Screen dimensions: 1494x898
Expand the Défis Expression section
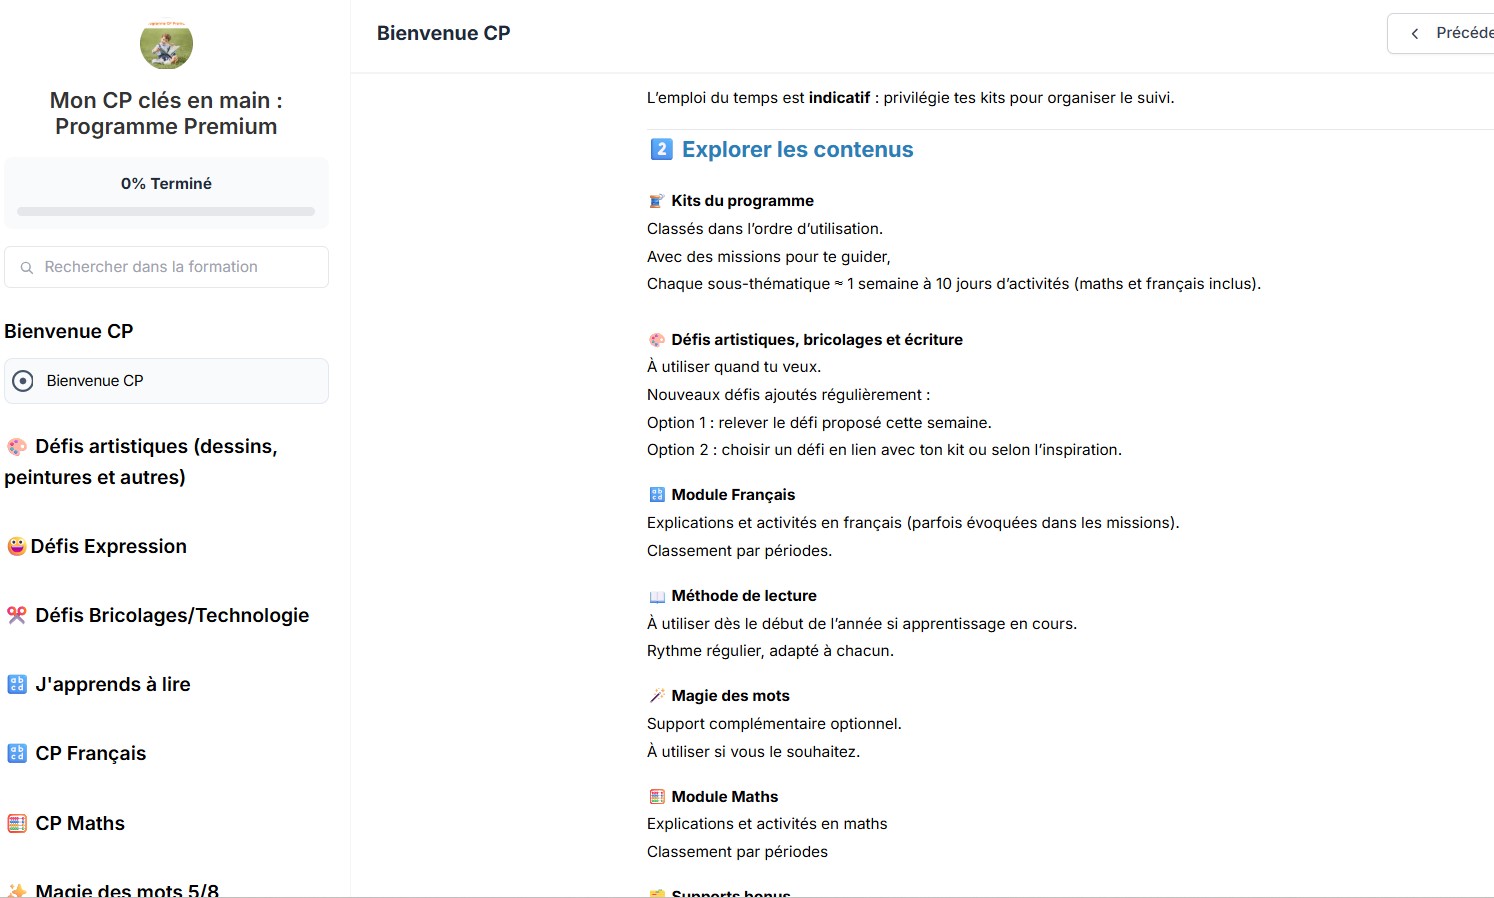[109, 546]
